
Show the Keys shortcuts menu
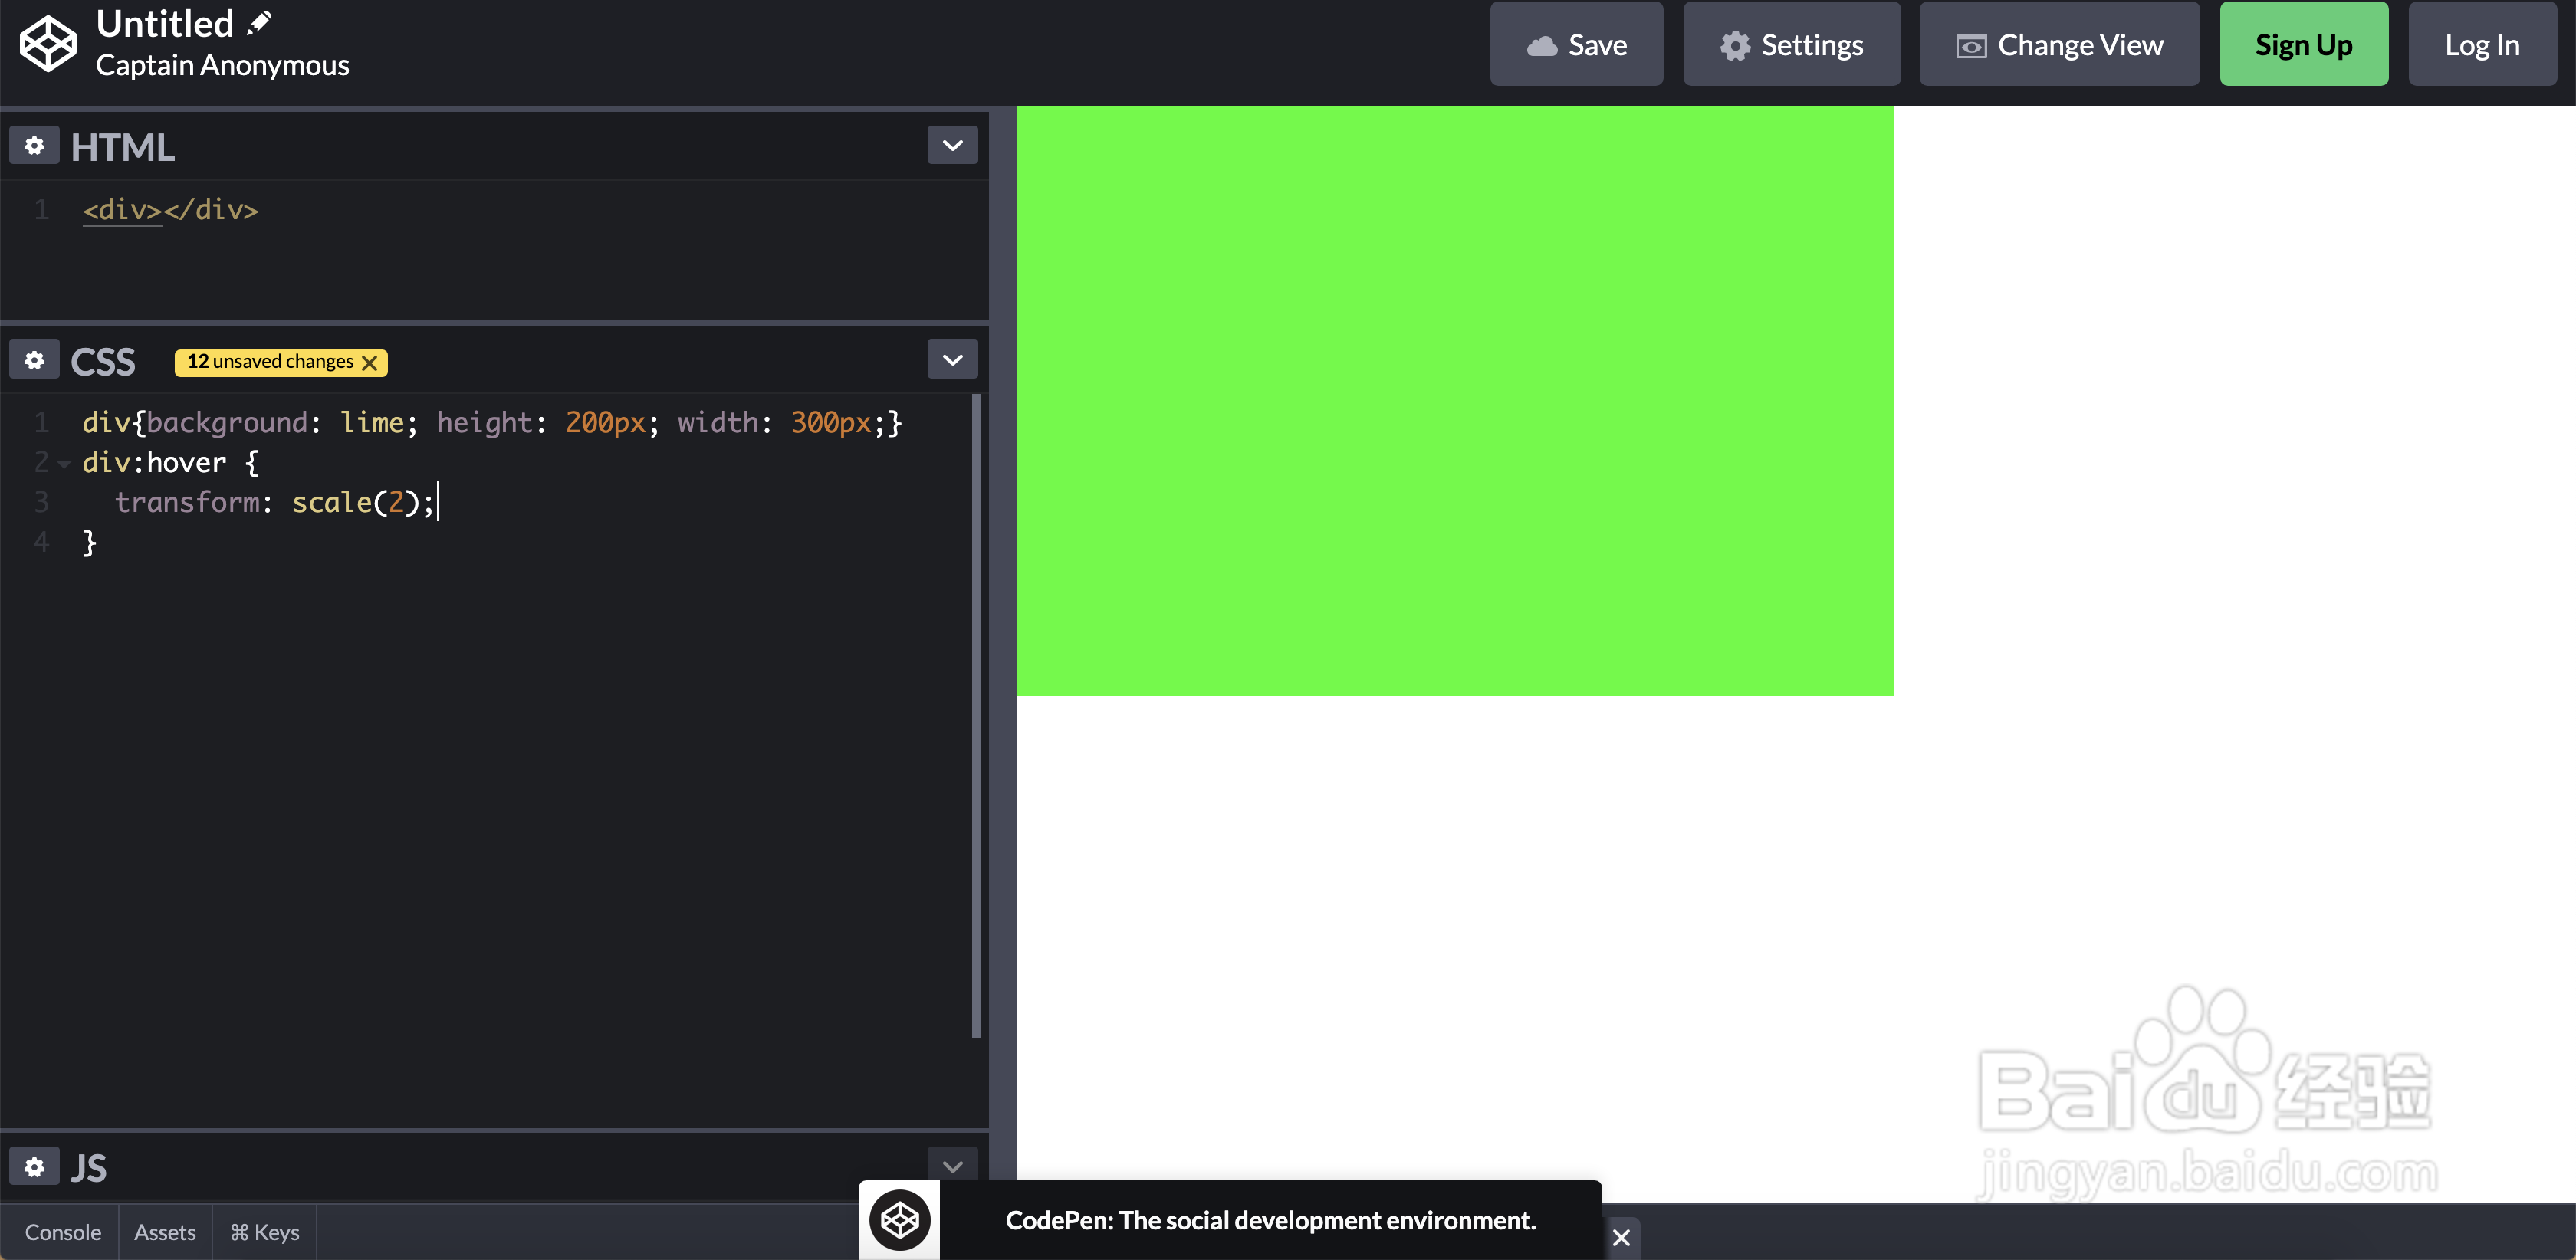[x=265, y=1232]
